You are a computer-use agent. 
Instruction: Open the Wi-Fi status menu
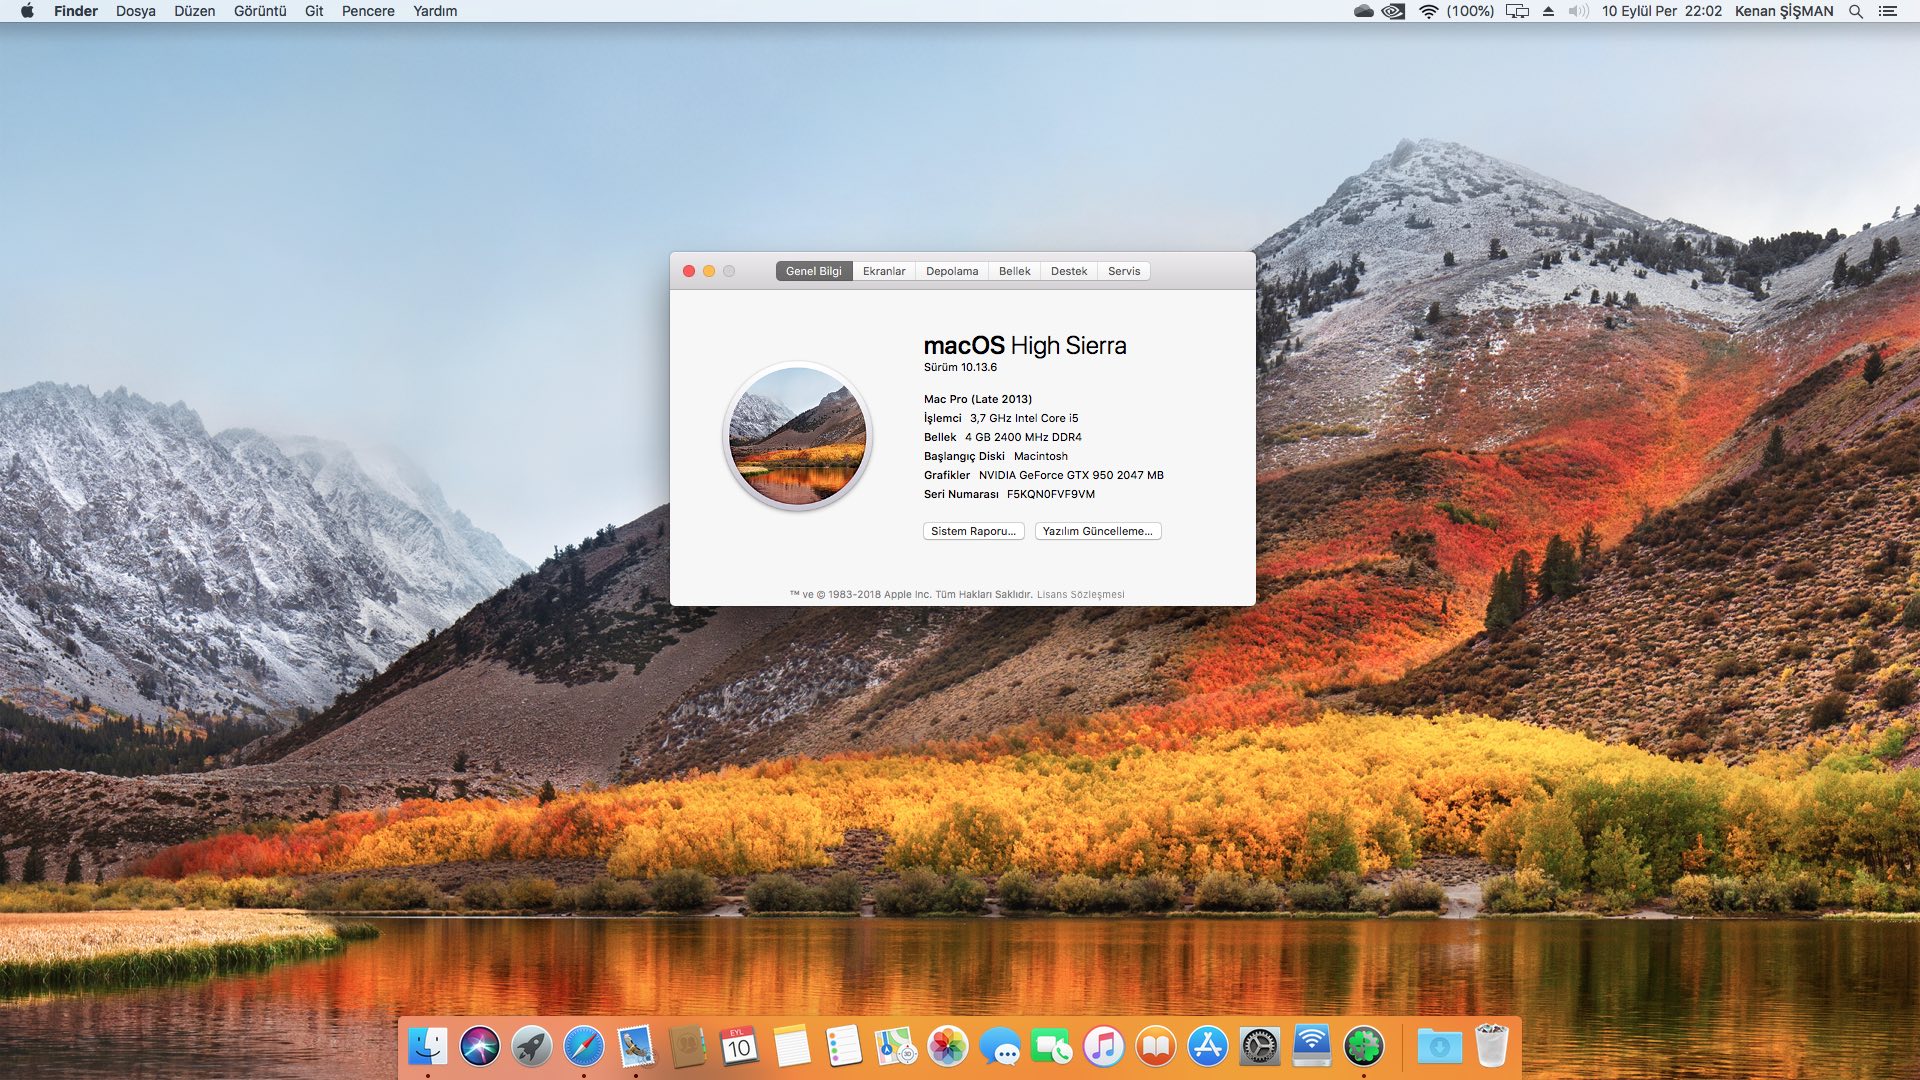[1428, 11]
